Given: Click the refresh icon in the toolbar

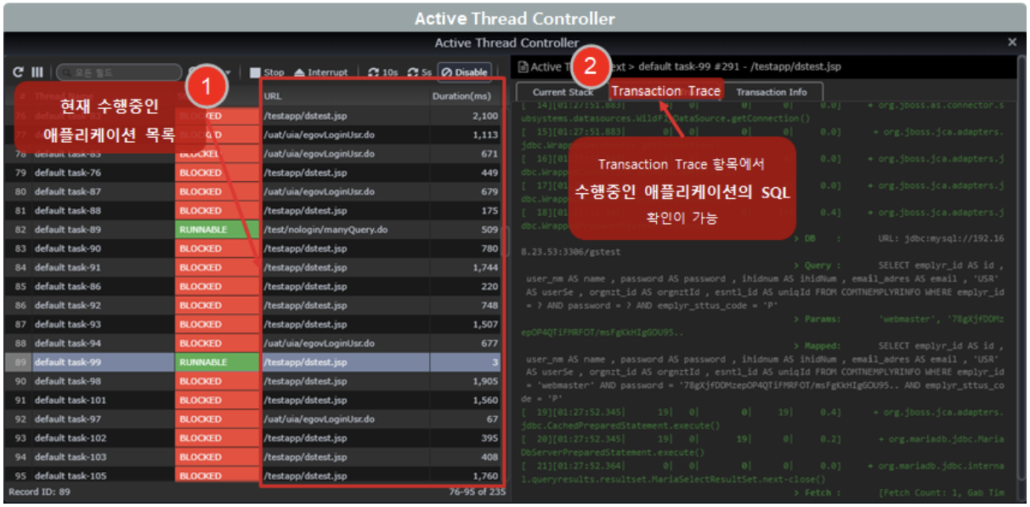Looking at the screenshot, I should [18, 72].
